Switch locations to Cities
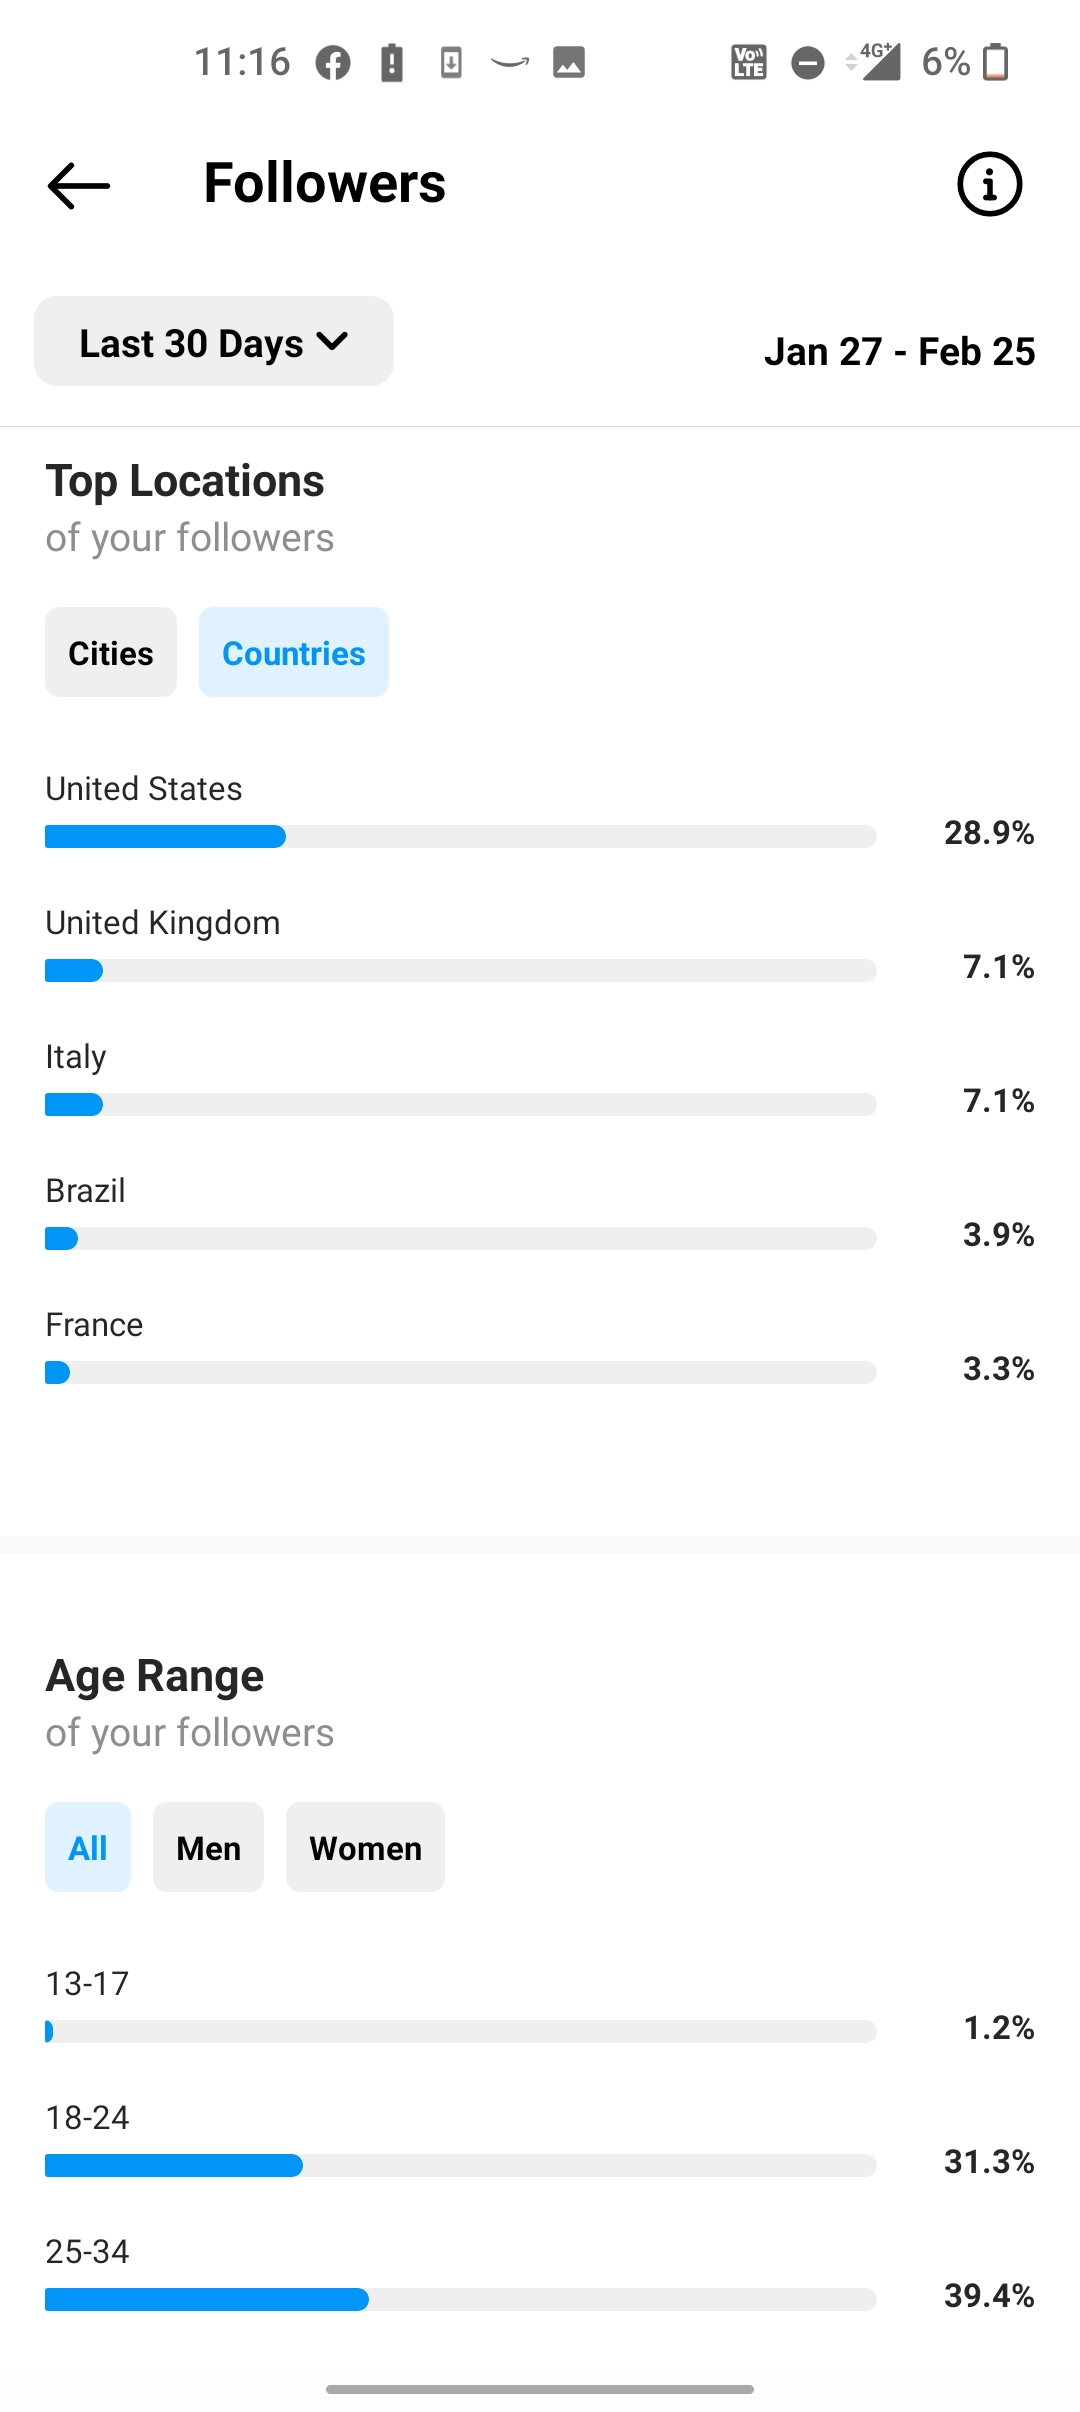Viewport: 1080px width, 2412px height. [111, 652]
